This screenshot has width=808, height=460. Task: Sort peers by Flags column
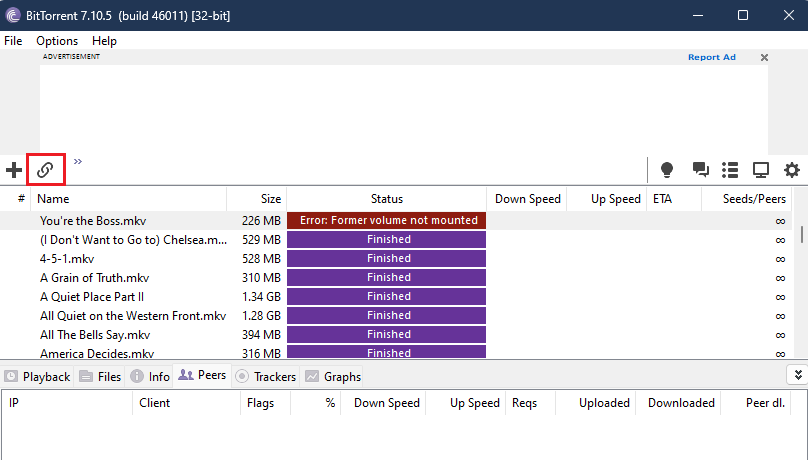pos(265,403)
